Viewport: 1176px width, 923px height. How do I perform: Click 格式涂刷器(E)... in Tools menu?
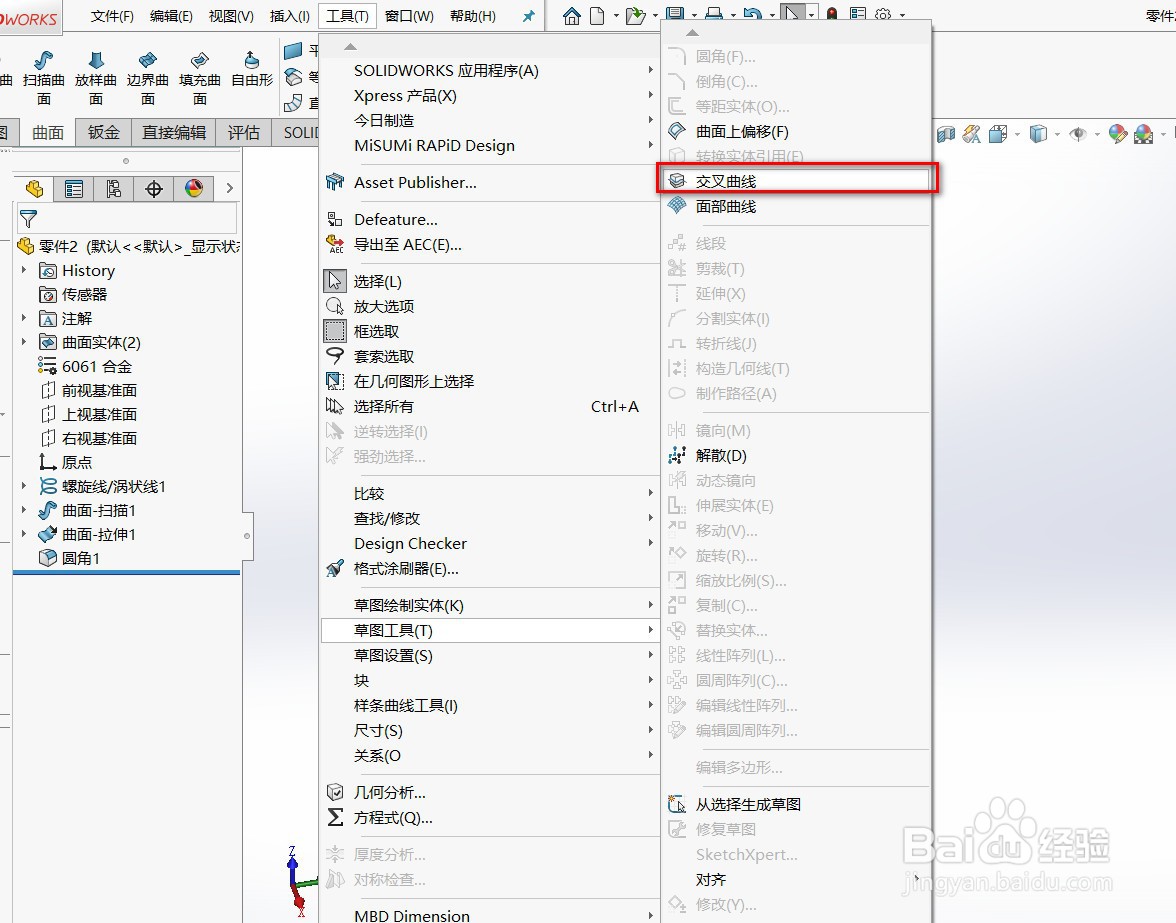coord(490,568)
